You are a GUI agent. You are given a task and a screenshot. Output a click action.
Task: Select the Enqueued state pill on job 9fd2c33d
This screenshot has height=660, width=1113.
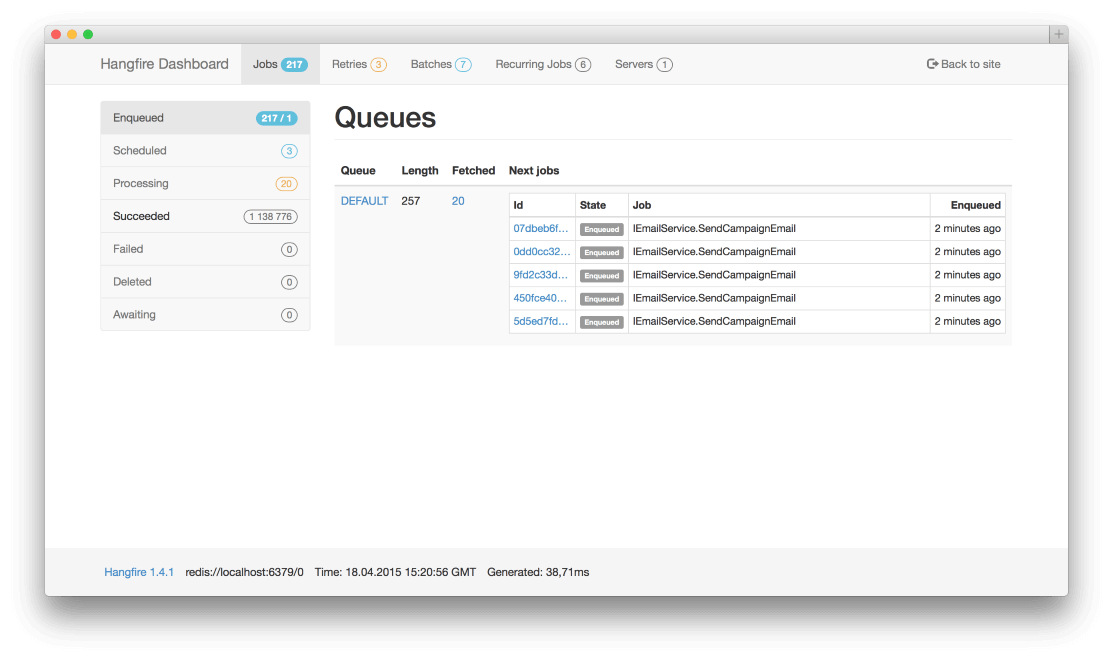coord(601,275)
